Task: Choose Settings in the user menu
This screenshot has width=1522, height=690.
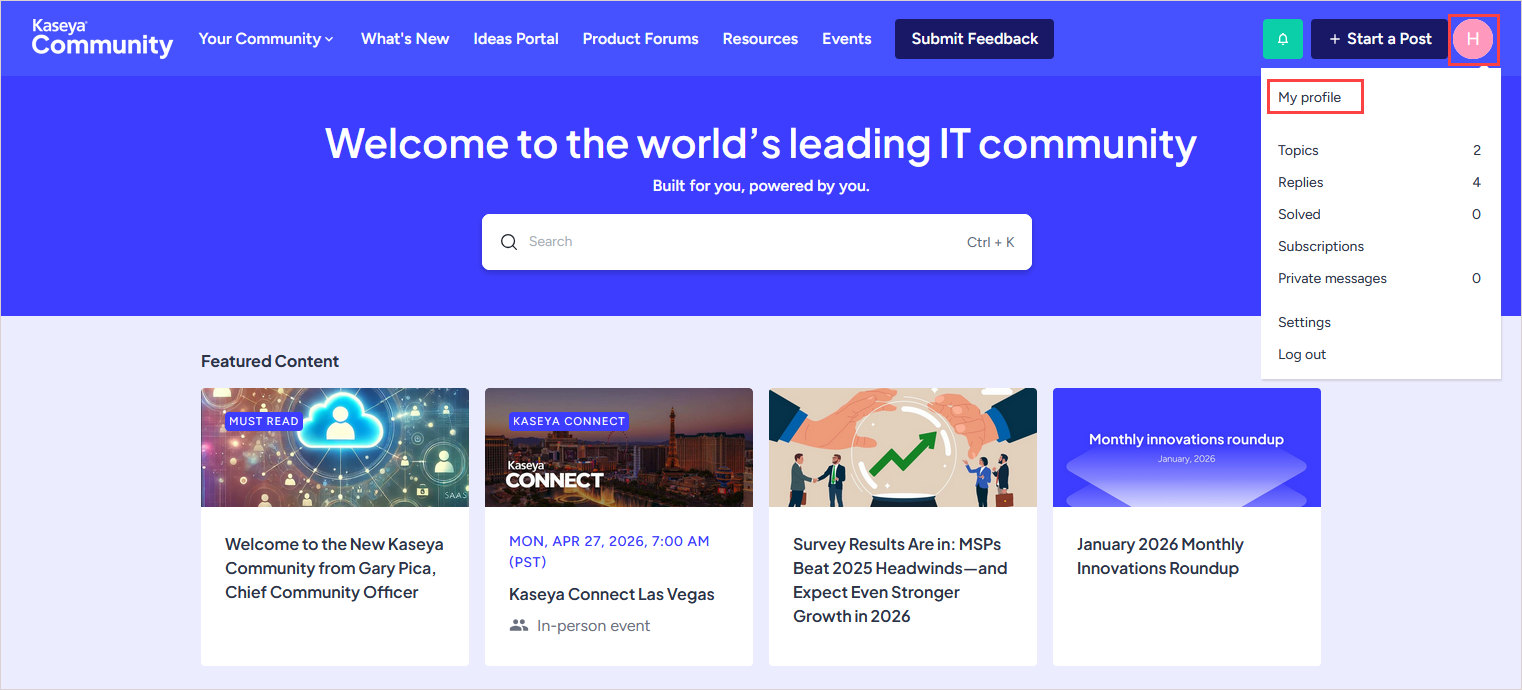Action: coord(1304,323)
